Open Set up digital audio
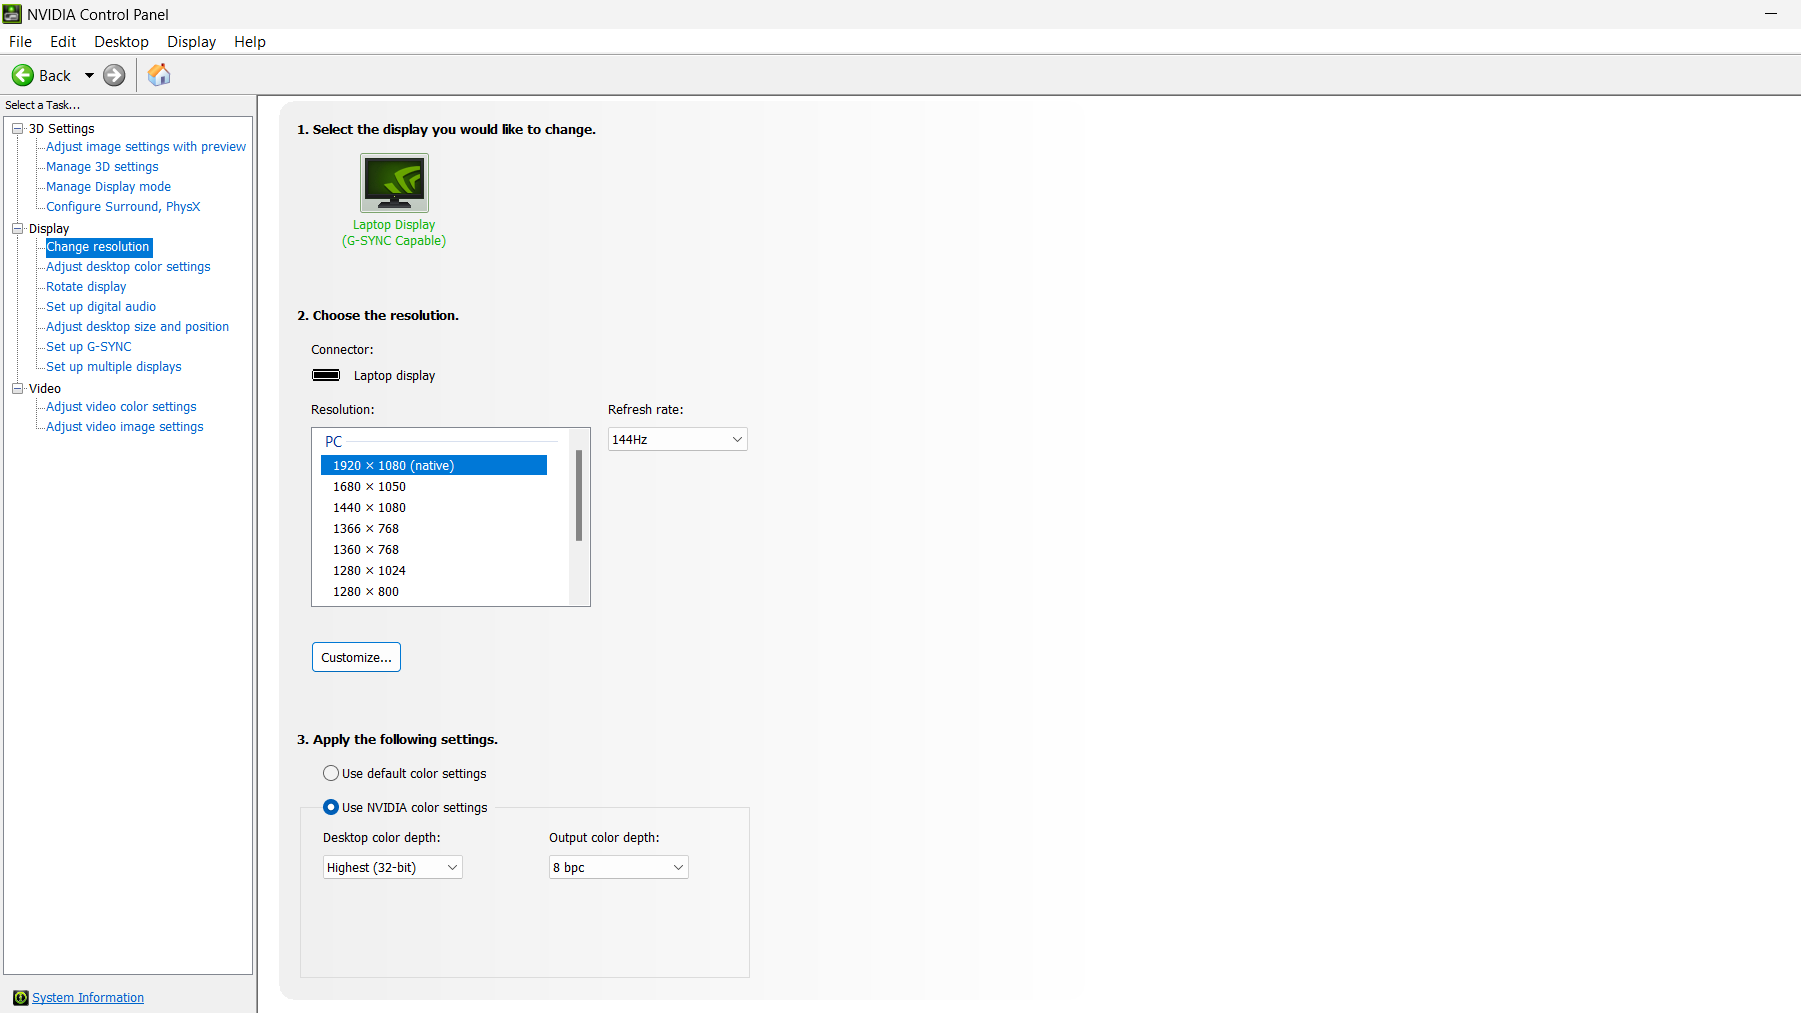The width and height of the screenshot is (1801, 1013). click(x=101, y=306)
